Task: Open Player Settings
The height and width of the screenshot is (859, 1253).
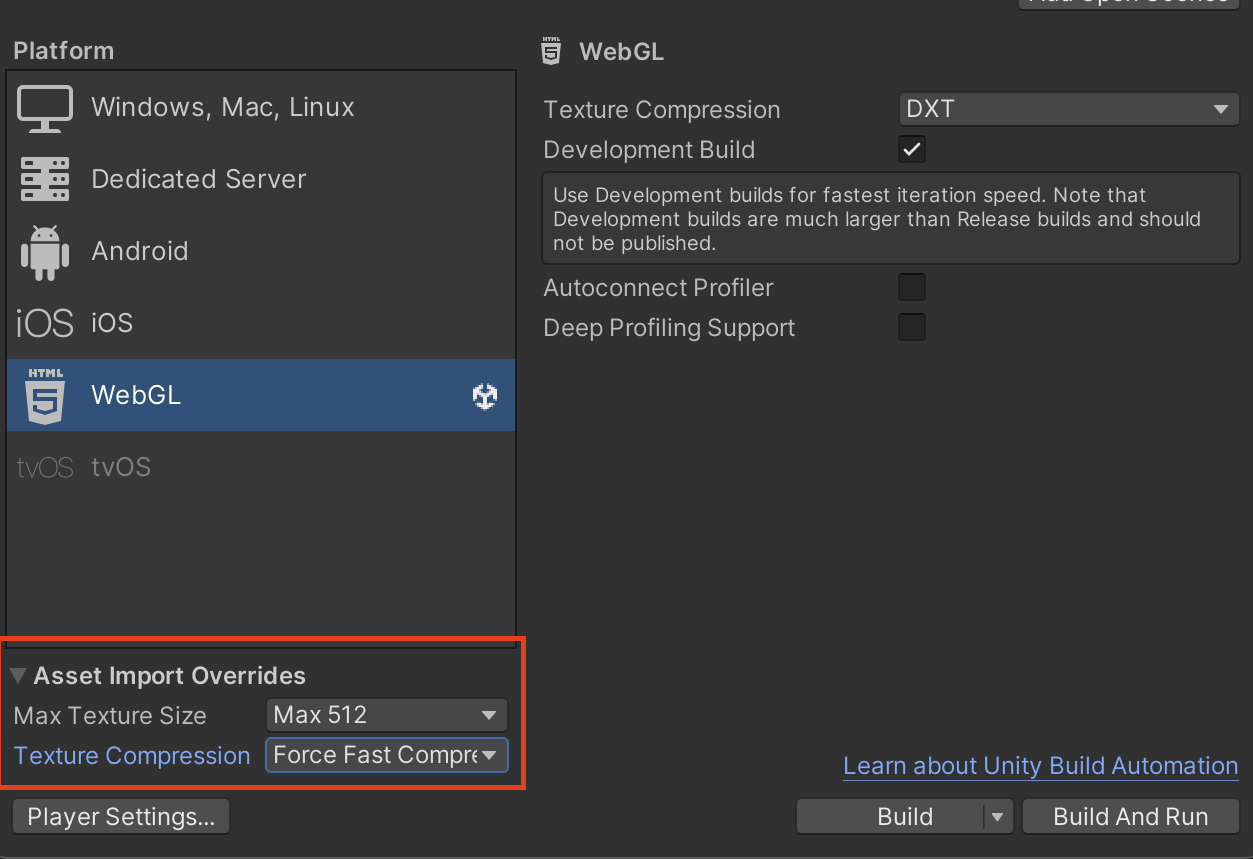Action: (121, 817)
